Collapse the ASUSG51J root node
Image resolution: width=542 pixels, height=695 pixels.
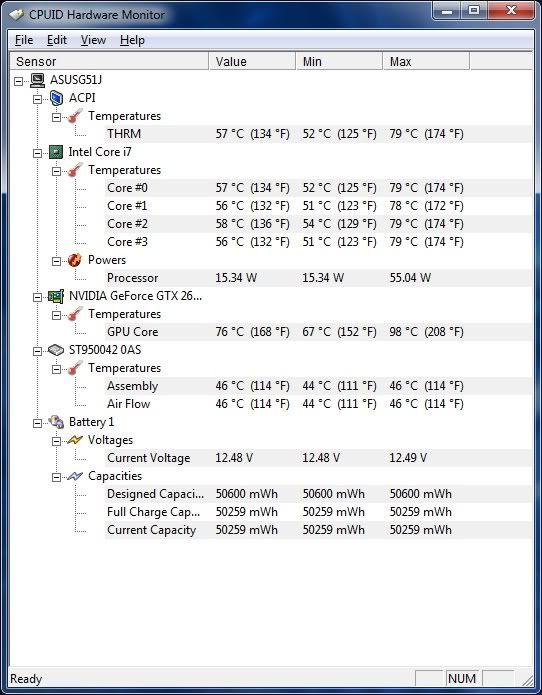point(19,81)
